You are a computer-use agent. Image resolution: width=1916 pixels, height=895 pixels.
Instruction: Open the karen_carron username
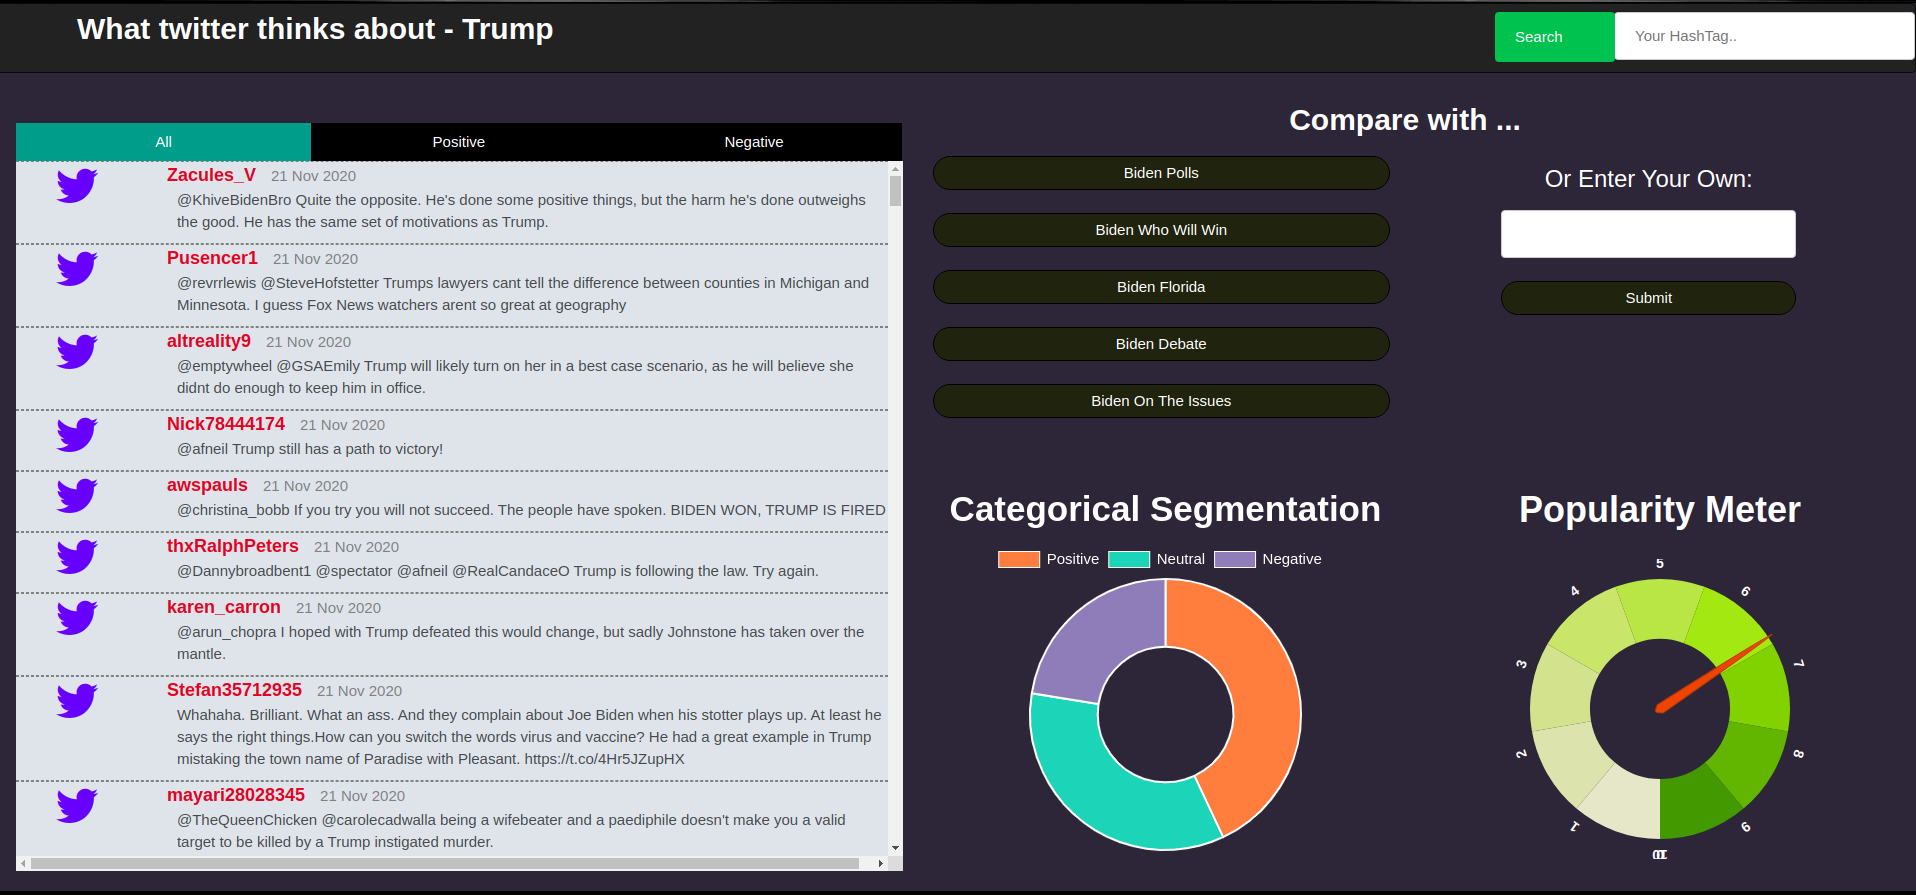click(x=224, y=607)
